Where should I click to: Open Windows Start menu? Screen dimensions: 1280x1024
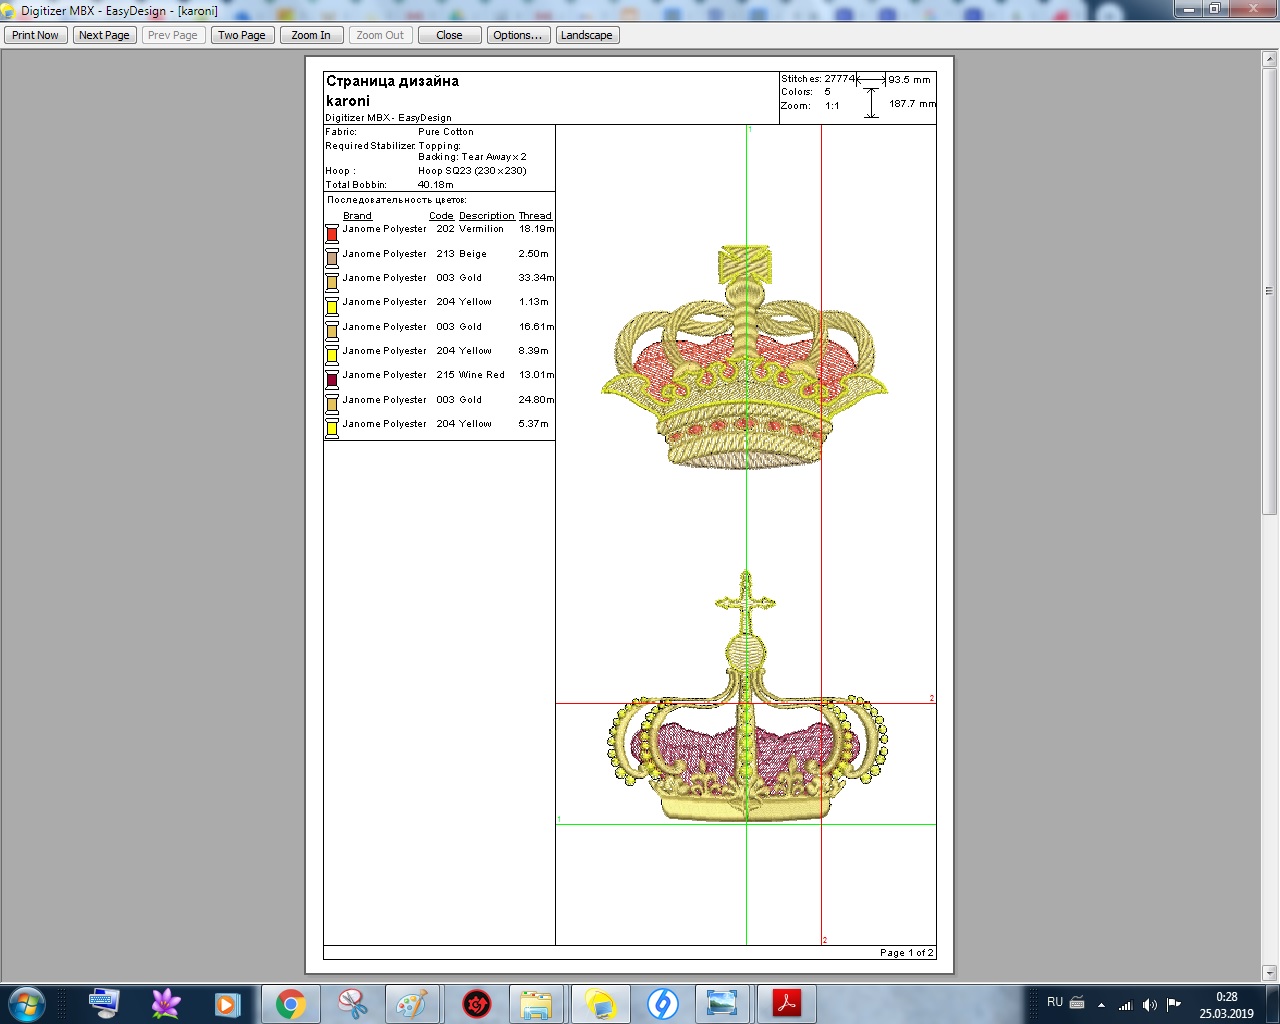pyautogui.click(x=27, y=1003)
